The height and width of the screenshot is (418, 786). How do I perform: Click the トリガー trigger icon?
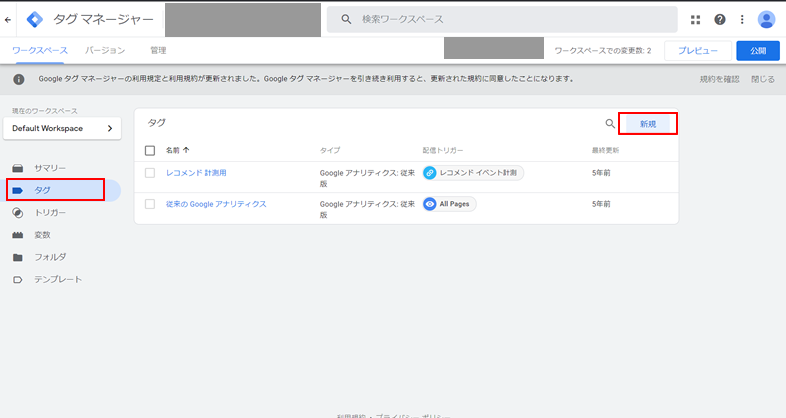click(x=18, y=213)
